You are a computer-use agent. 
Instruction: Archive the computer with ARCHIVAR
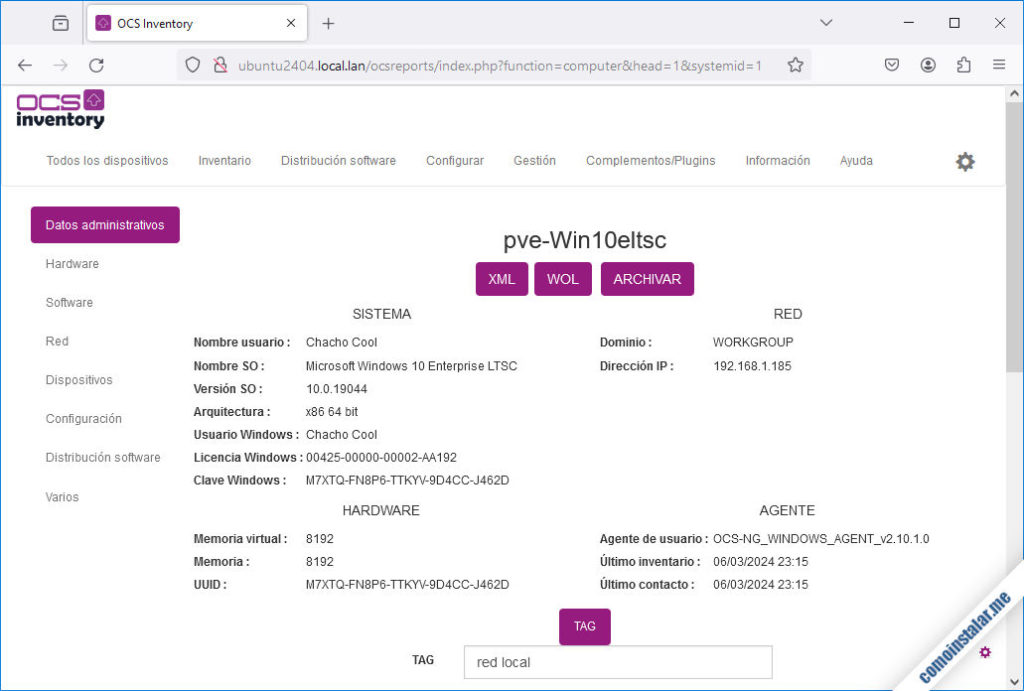pos(647,279)
